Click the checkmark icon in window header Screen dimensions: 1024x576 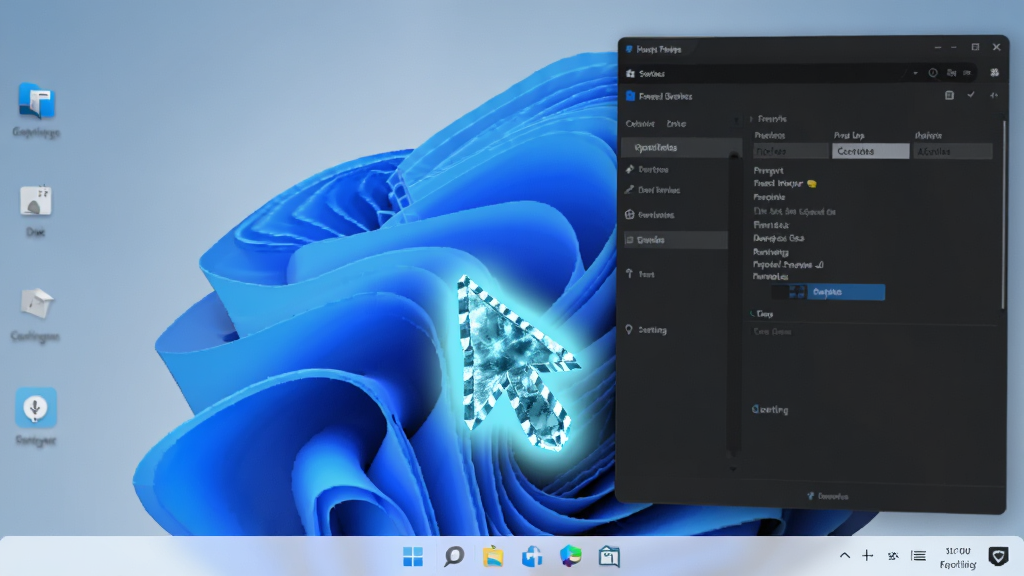point(971,95)
